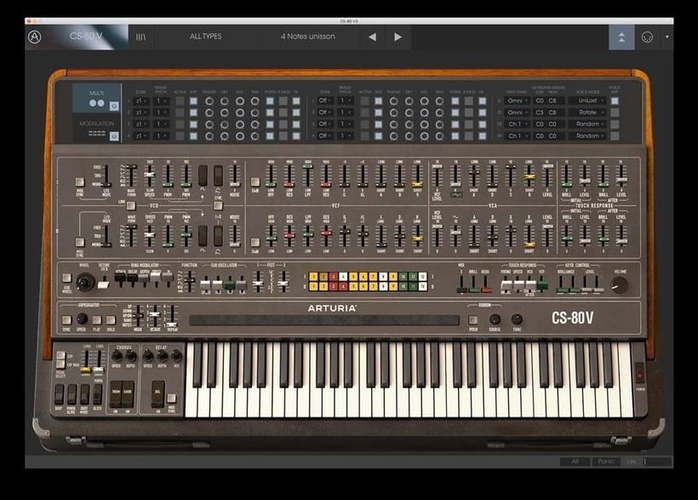Click the first row first knob in left multi block

point(209,101)
